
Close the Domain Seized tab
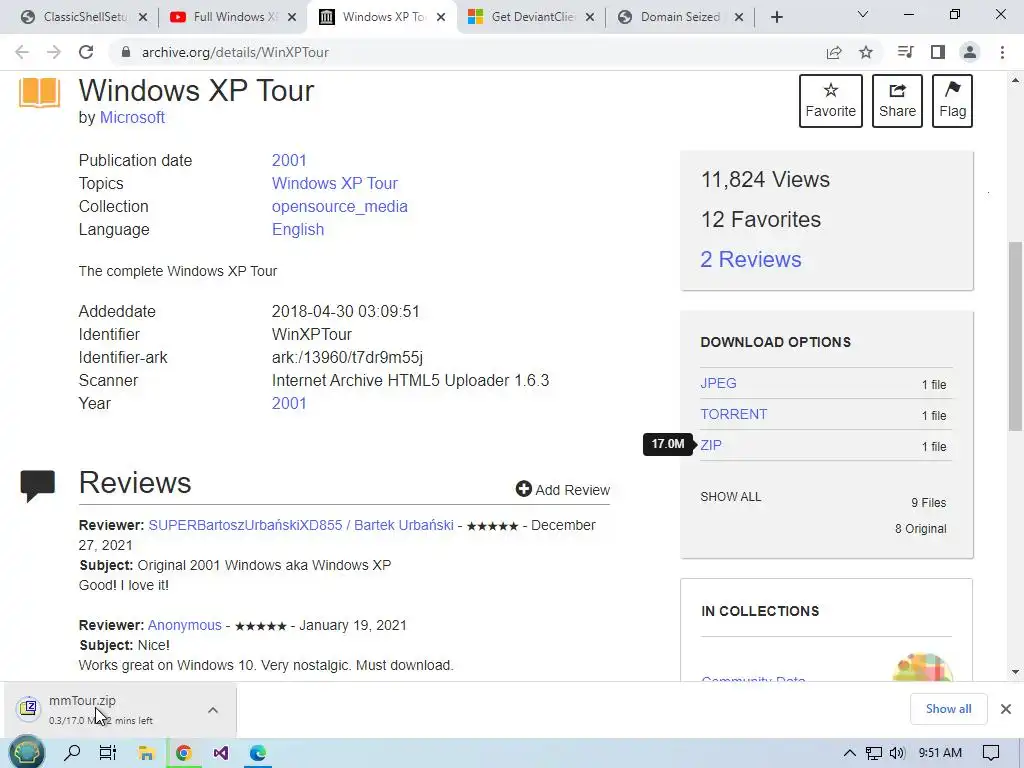739,17
